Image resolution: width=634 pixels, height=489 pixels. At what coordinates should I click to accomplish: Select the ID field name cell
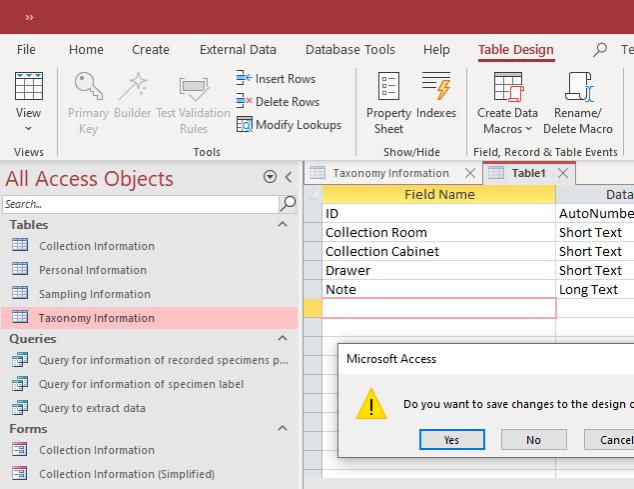439,213
